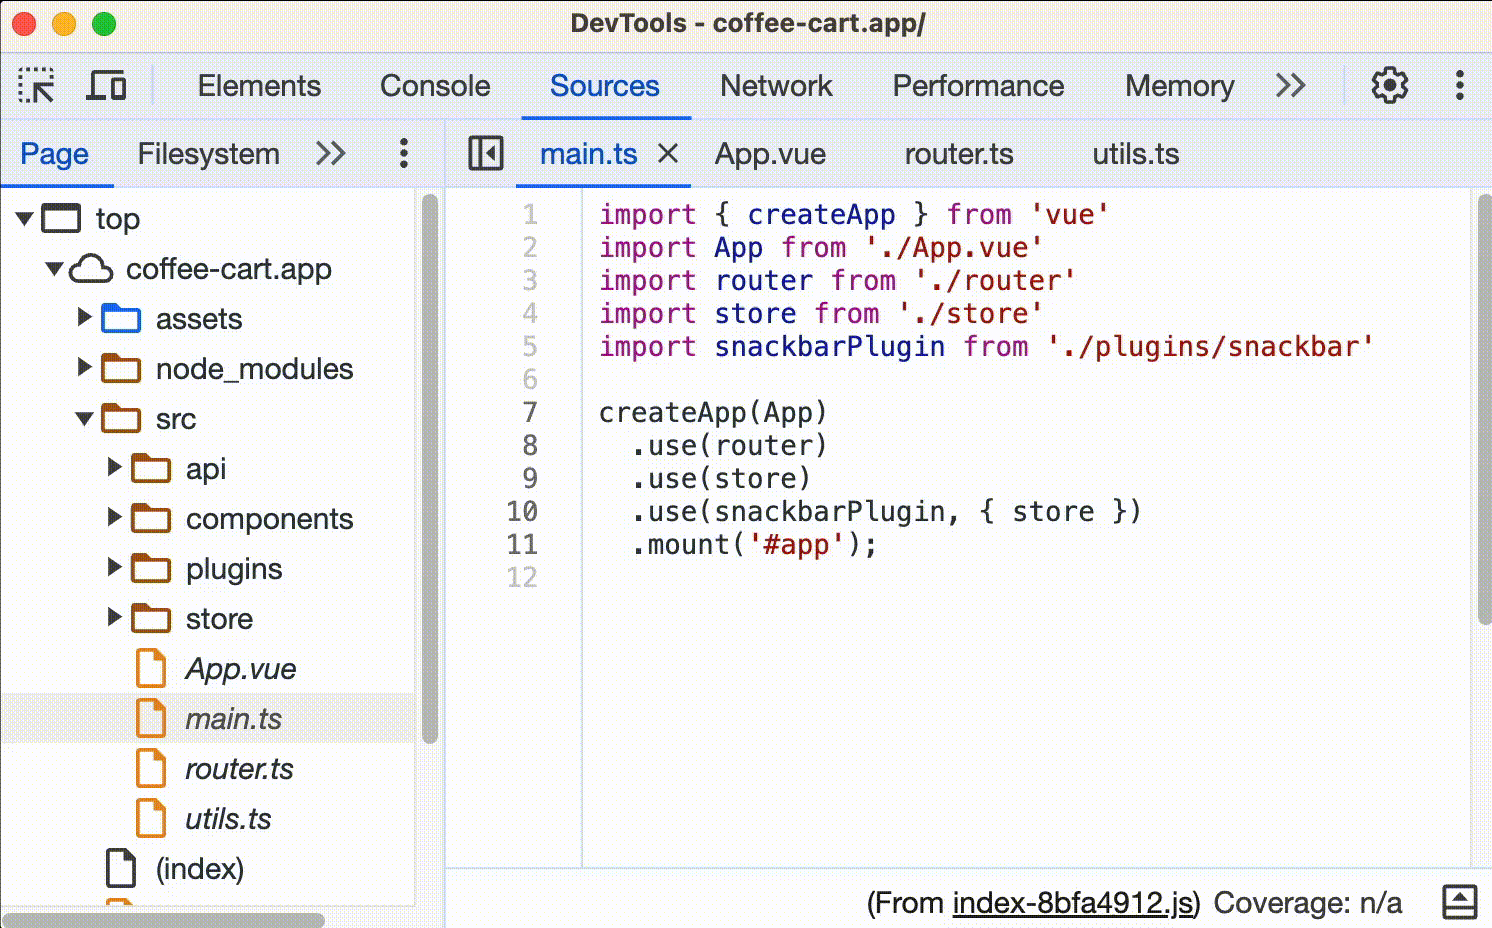1492x928 pixels.
Task: Toggle the device toolbar icon
Action: [x=106, y=86]
